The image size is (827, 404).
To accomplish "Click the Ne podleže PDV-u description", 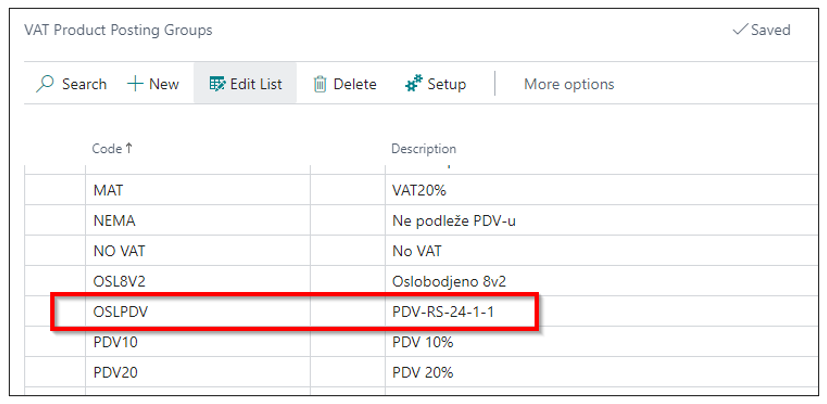I will point(454,221).
